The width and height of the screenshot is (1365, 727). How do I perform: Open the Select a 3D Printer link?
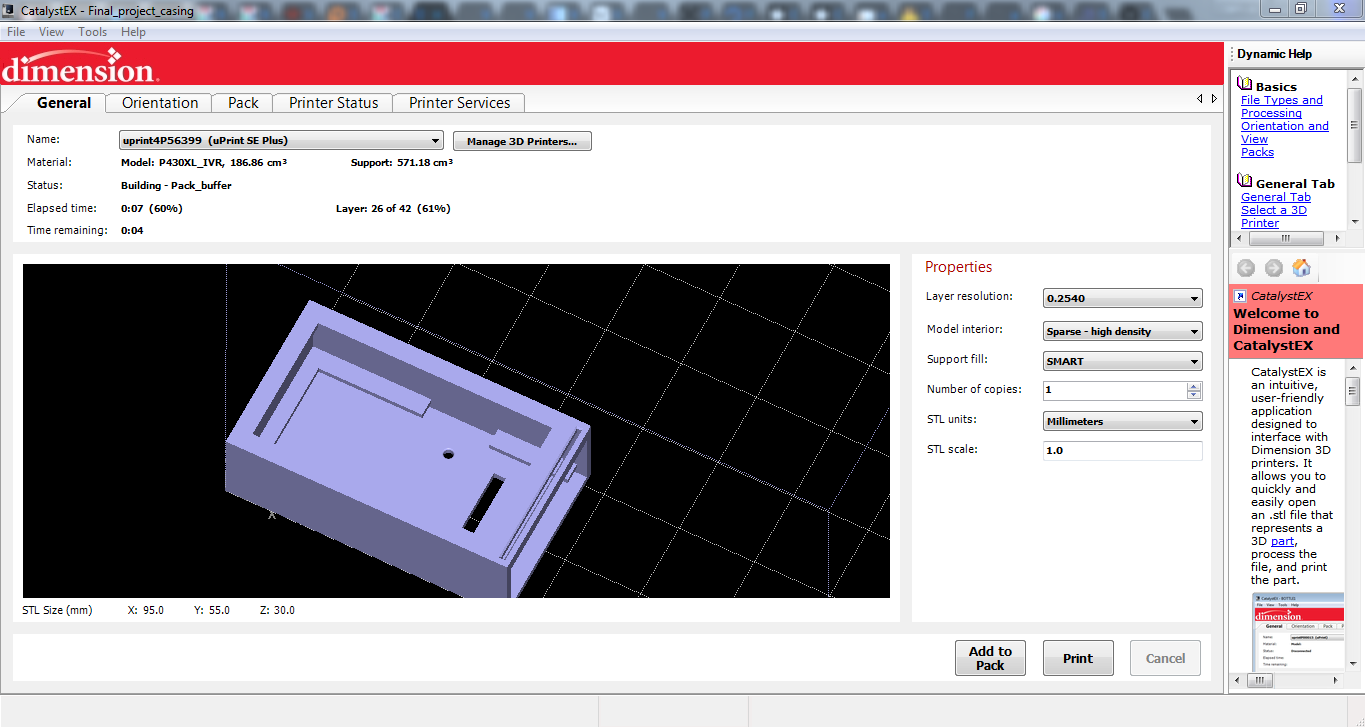1273,216
